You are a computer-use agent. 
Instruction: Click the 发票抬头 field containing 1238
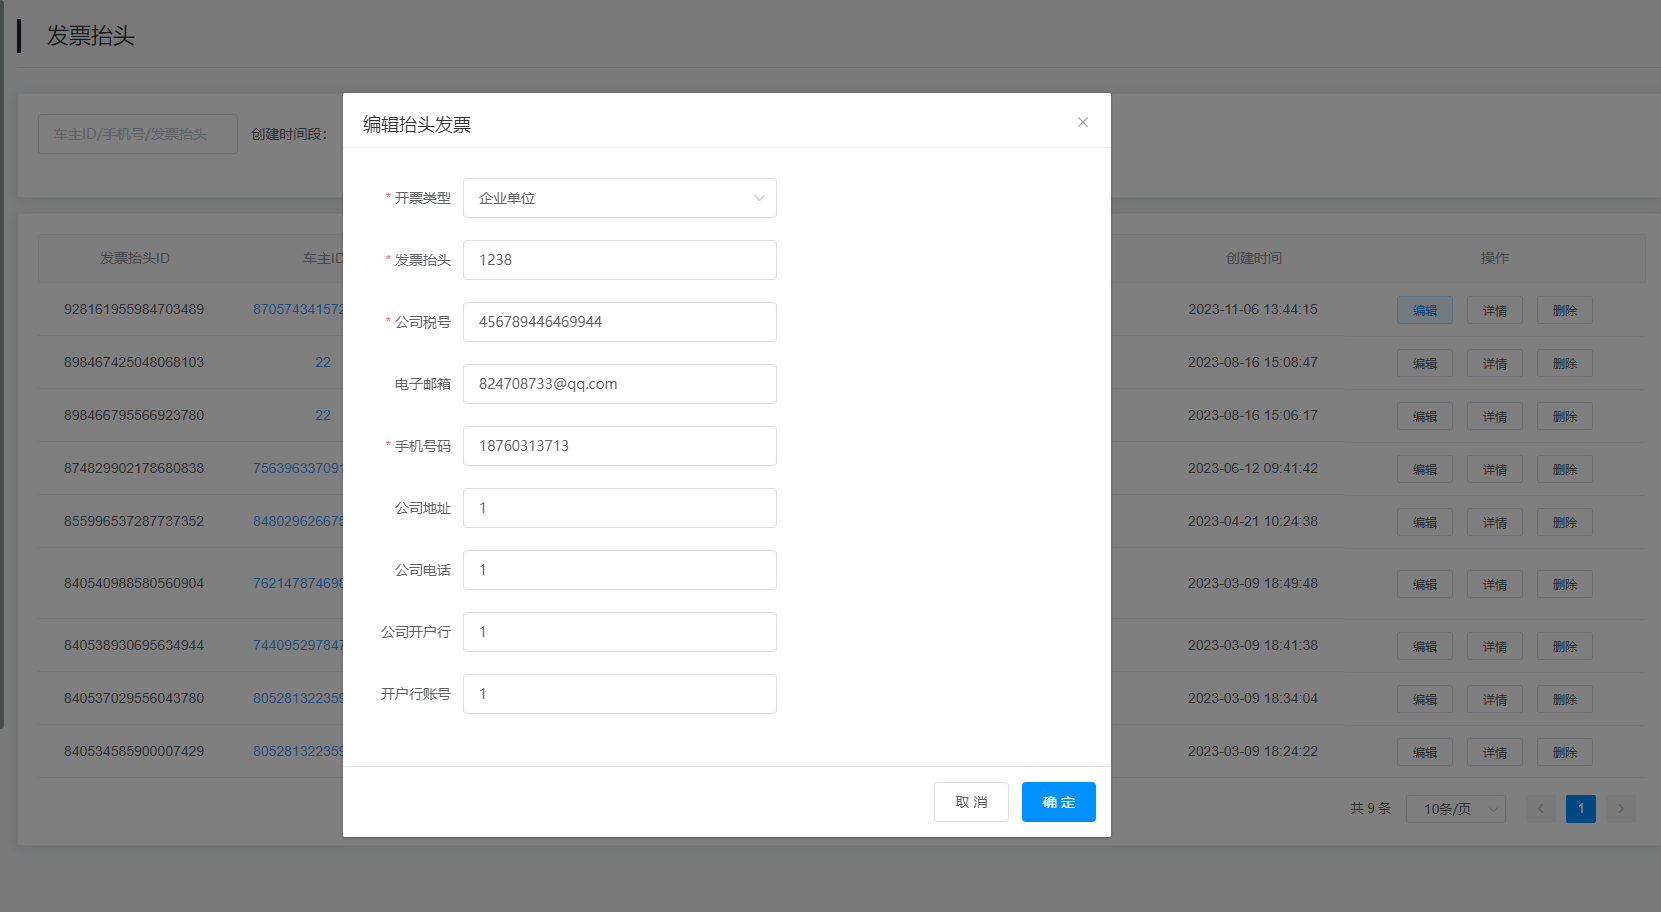pos(619,260)
